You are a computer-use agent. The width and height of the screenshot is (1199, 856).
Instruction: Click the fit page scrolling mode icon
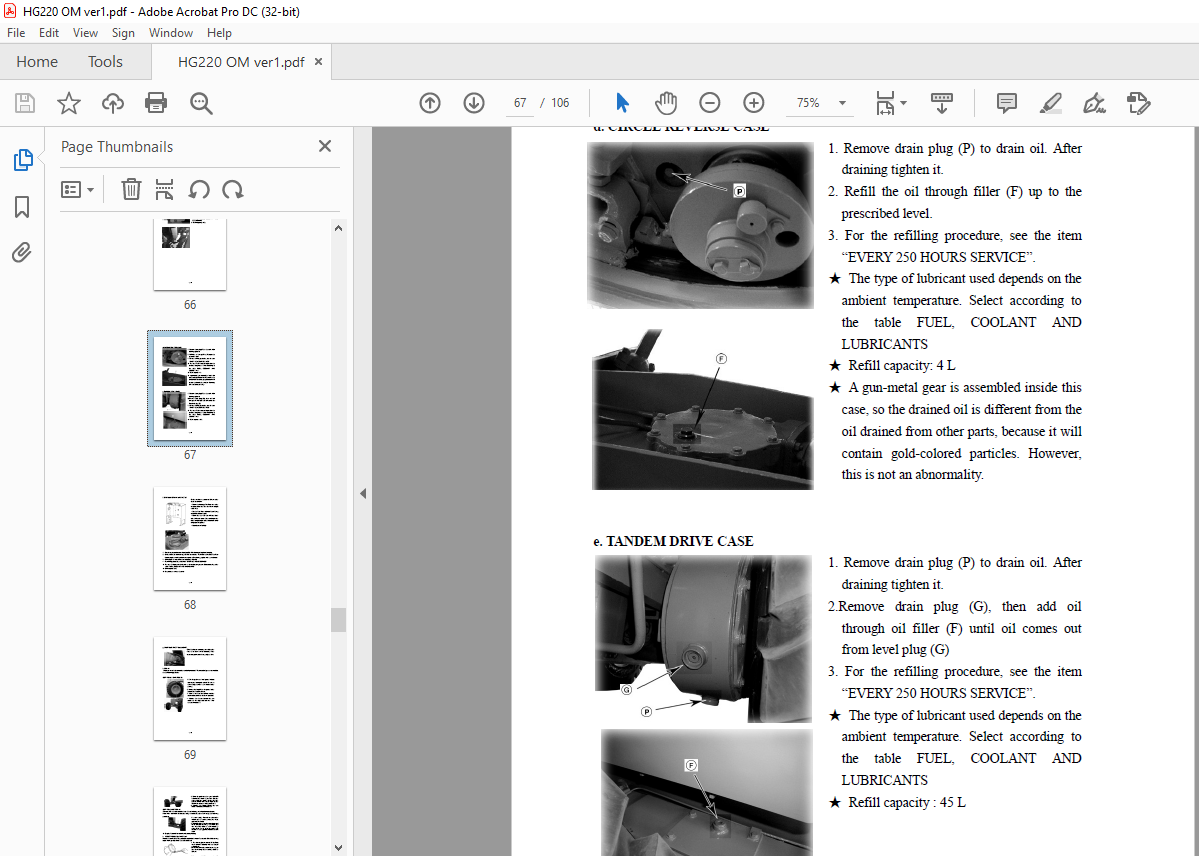point(885,103)
